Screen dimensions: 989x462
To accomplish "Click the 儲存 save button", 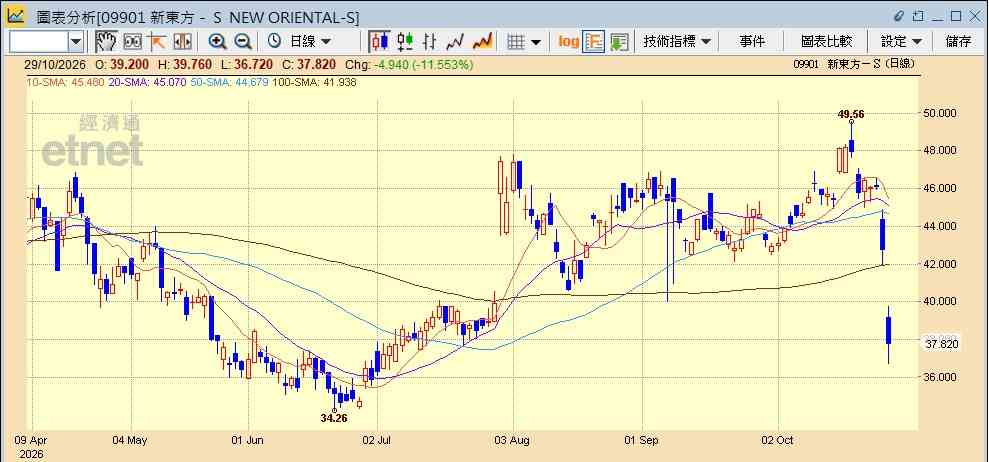I will (x=958, y=42).
